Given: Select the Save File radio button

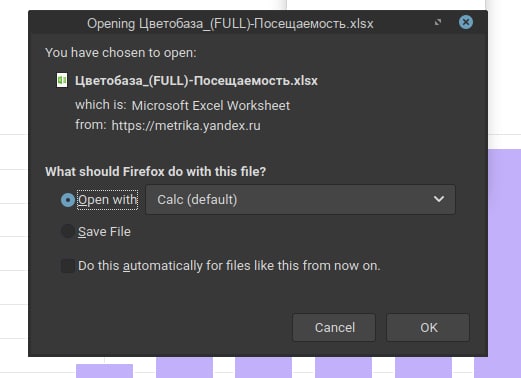Looking at the screenshot, I should [68, 231].
